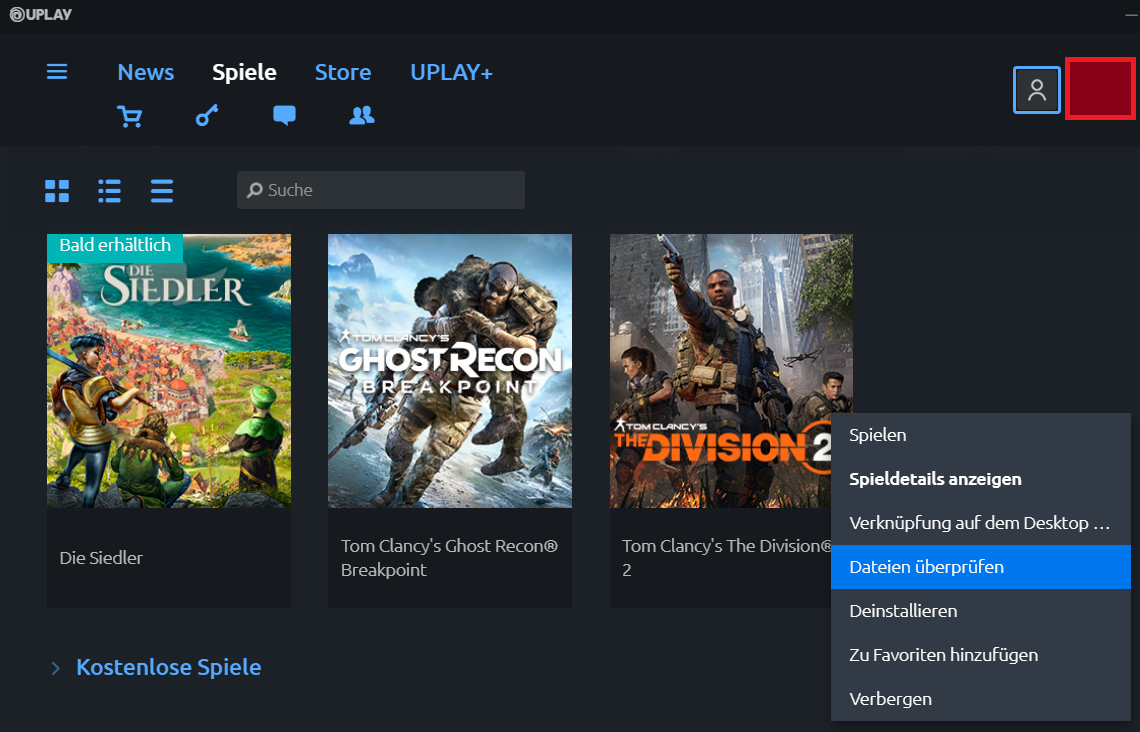Screen dimensions: 1140x732
Task: Open the UPLAY+ tab
Action: coord(451,72)
